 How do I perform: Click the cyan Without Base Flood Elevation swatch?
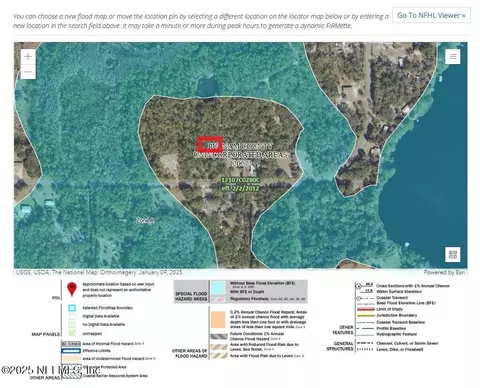(218, 288)
